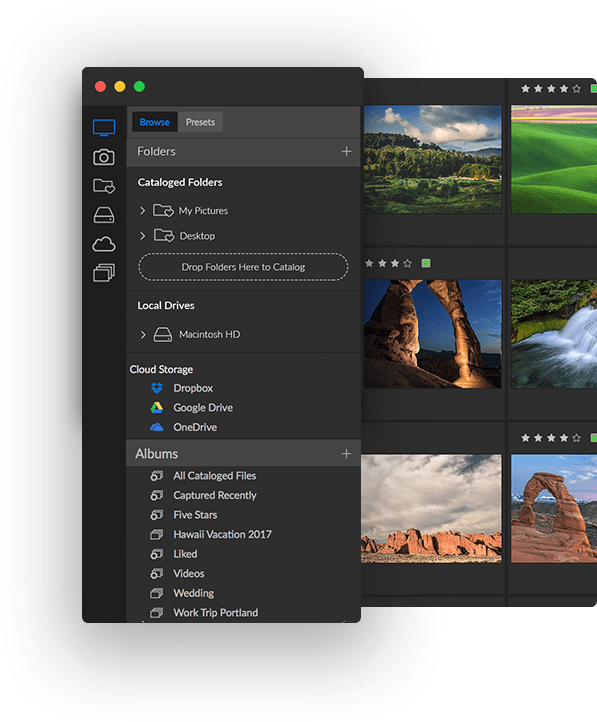Add a new album with plus icon
The width and height of the screenshot is (597, 722).
tap(347, 454)
